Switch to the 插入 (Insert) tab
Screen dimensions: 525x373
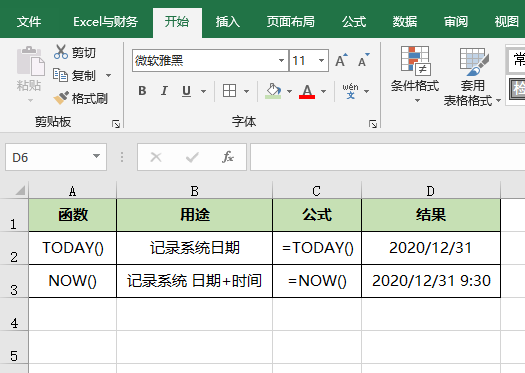pos(228,22)
